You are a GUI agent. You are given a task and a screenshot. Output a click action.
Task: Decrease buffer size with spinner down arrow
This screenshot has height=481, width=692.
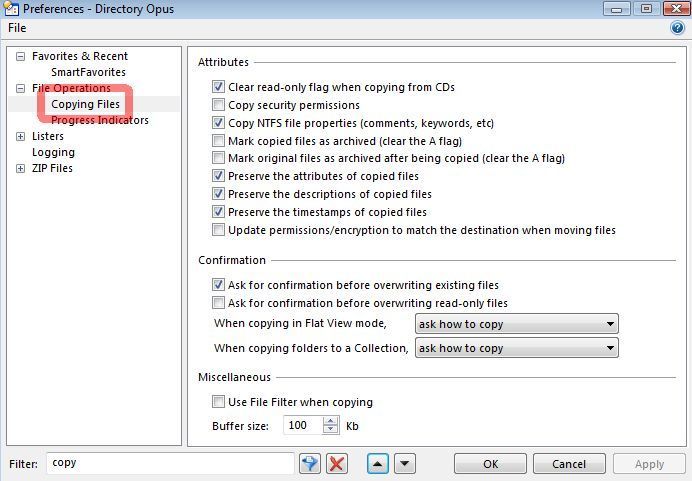click(331, 430)
